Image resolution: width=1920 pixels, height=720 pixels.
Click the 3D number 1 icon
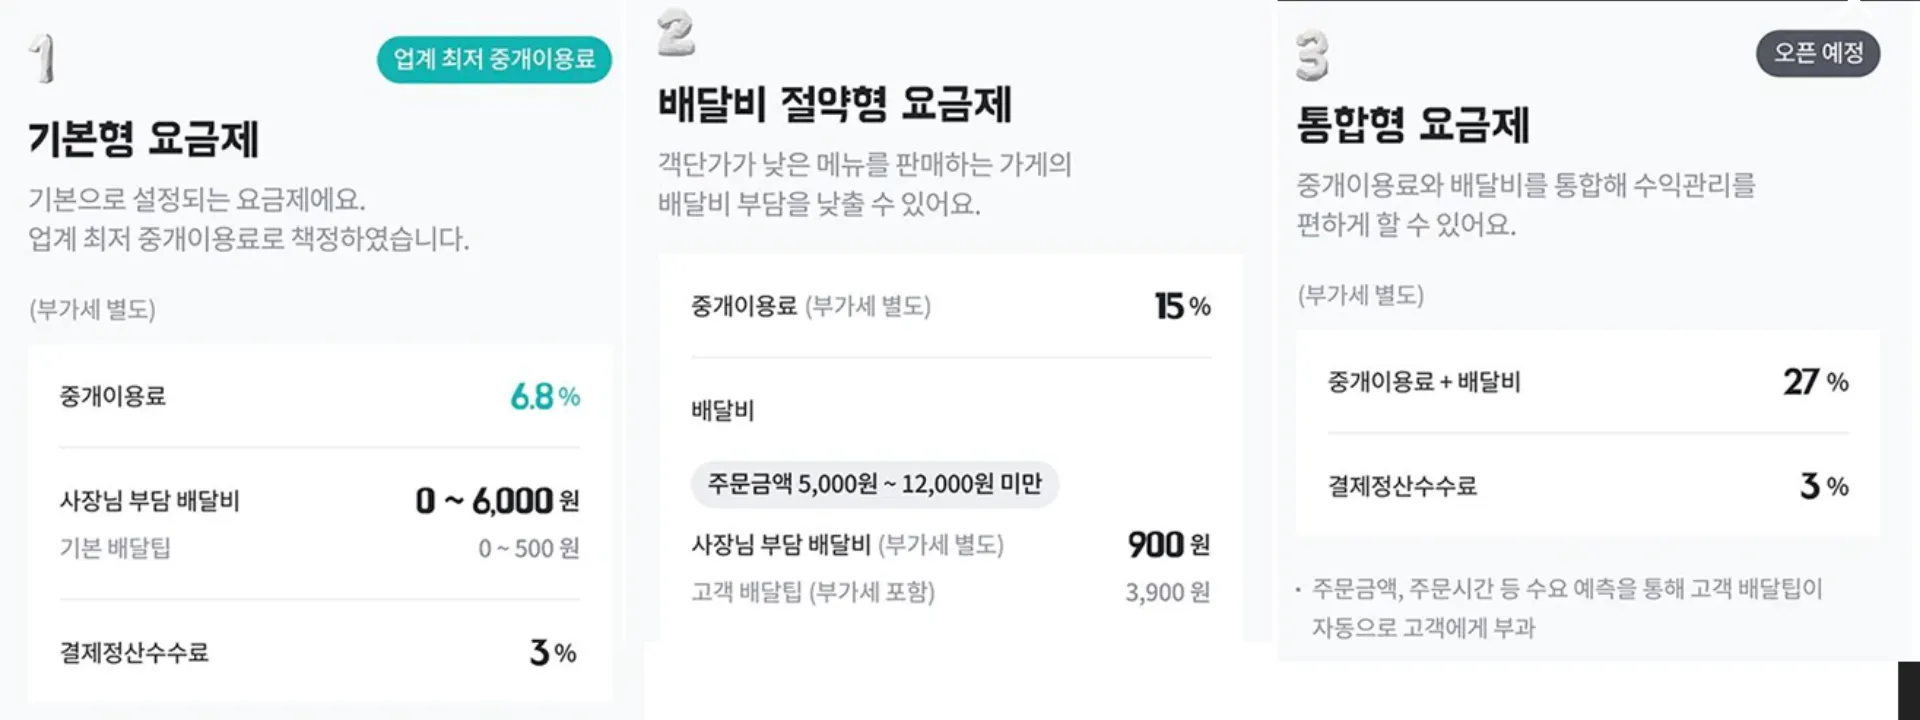click(x=42, y=58)
